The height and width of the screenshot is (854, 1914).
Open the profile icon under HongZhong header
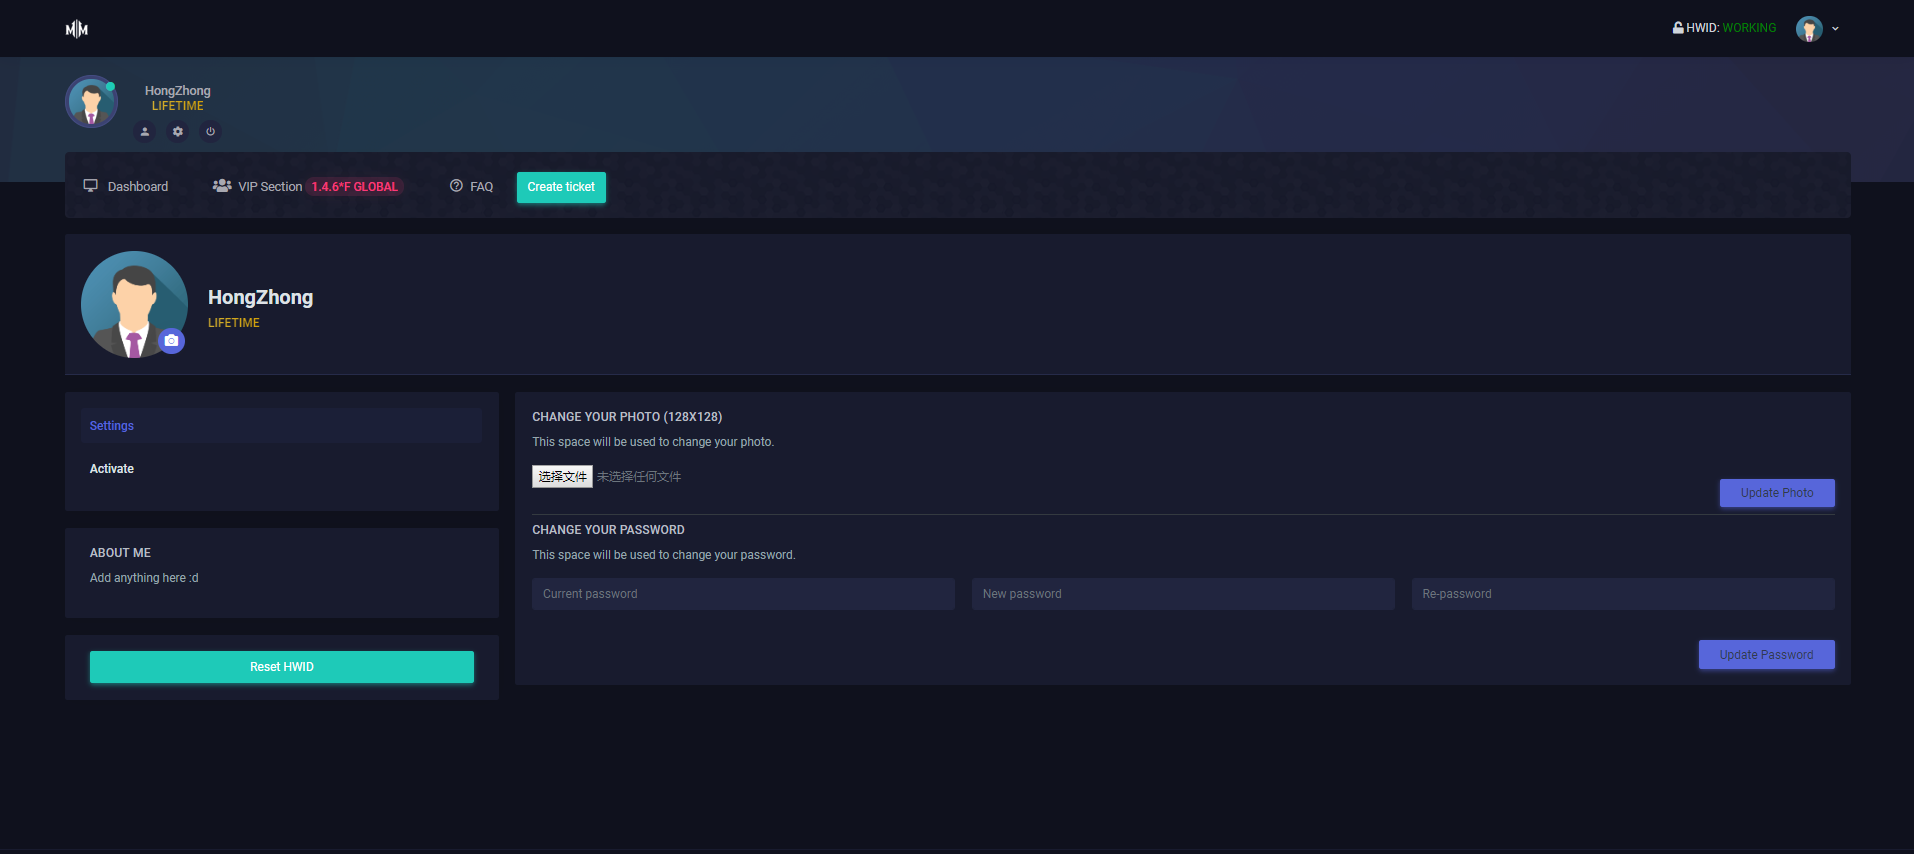145,131
